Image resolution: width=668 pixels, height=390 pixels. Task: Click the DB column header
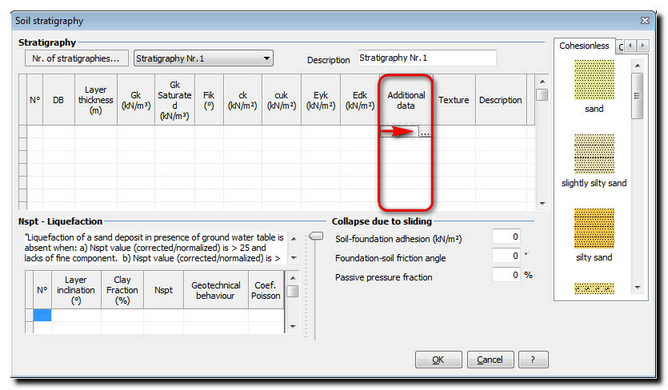click(x=58, y=100)
